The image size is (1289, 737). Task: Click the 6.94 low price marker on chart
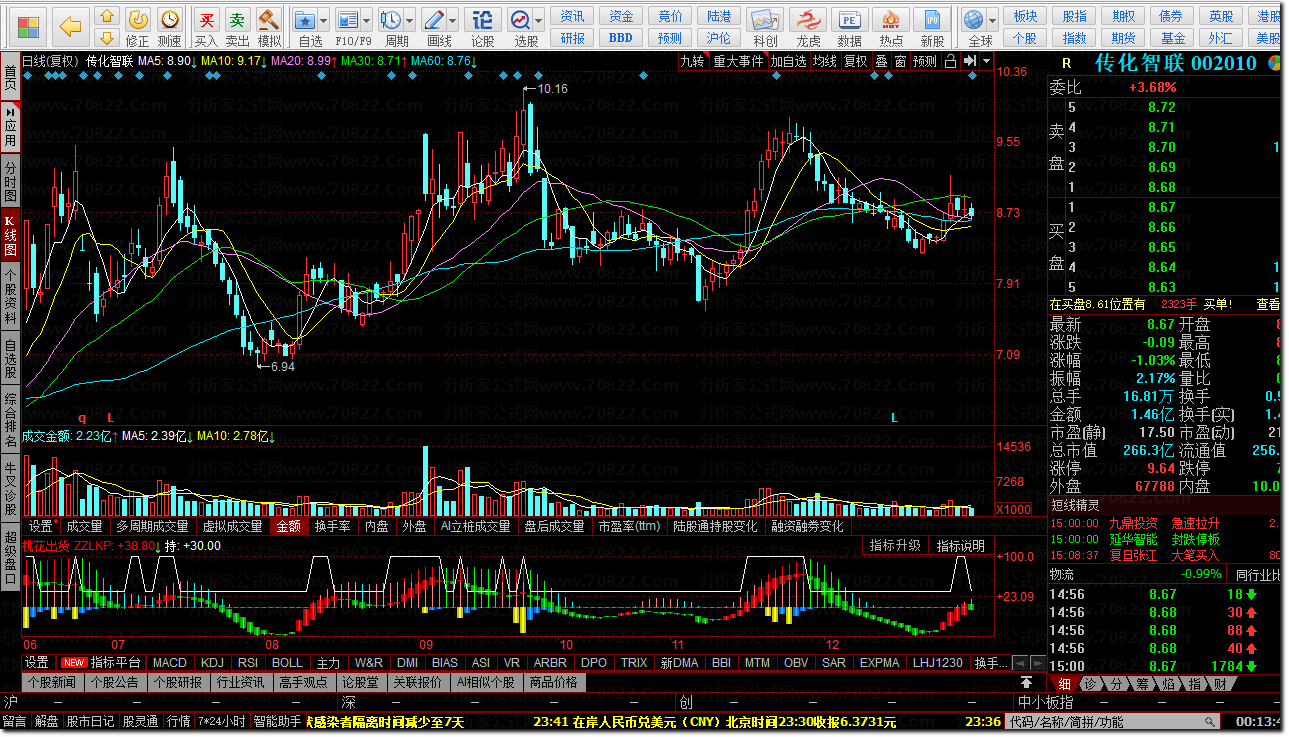click(275, 366)
